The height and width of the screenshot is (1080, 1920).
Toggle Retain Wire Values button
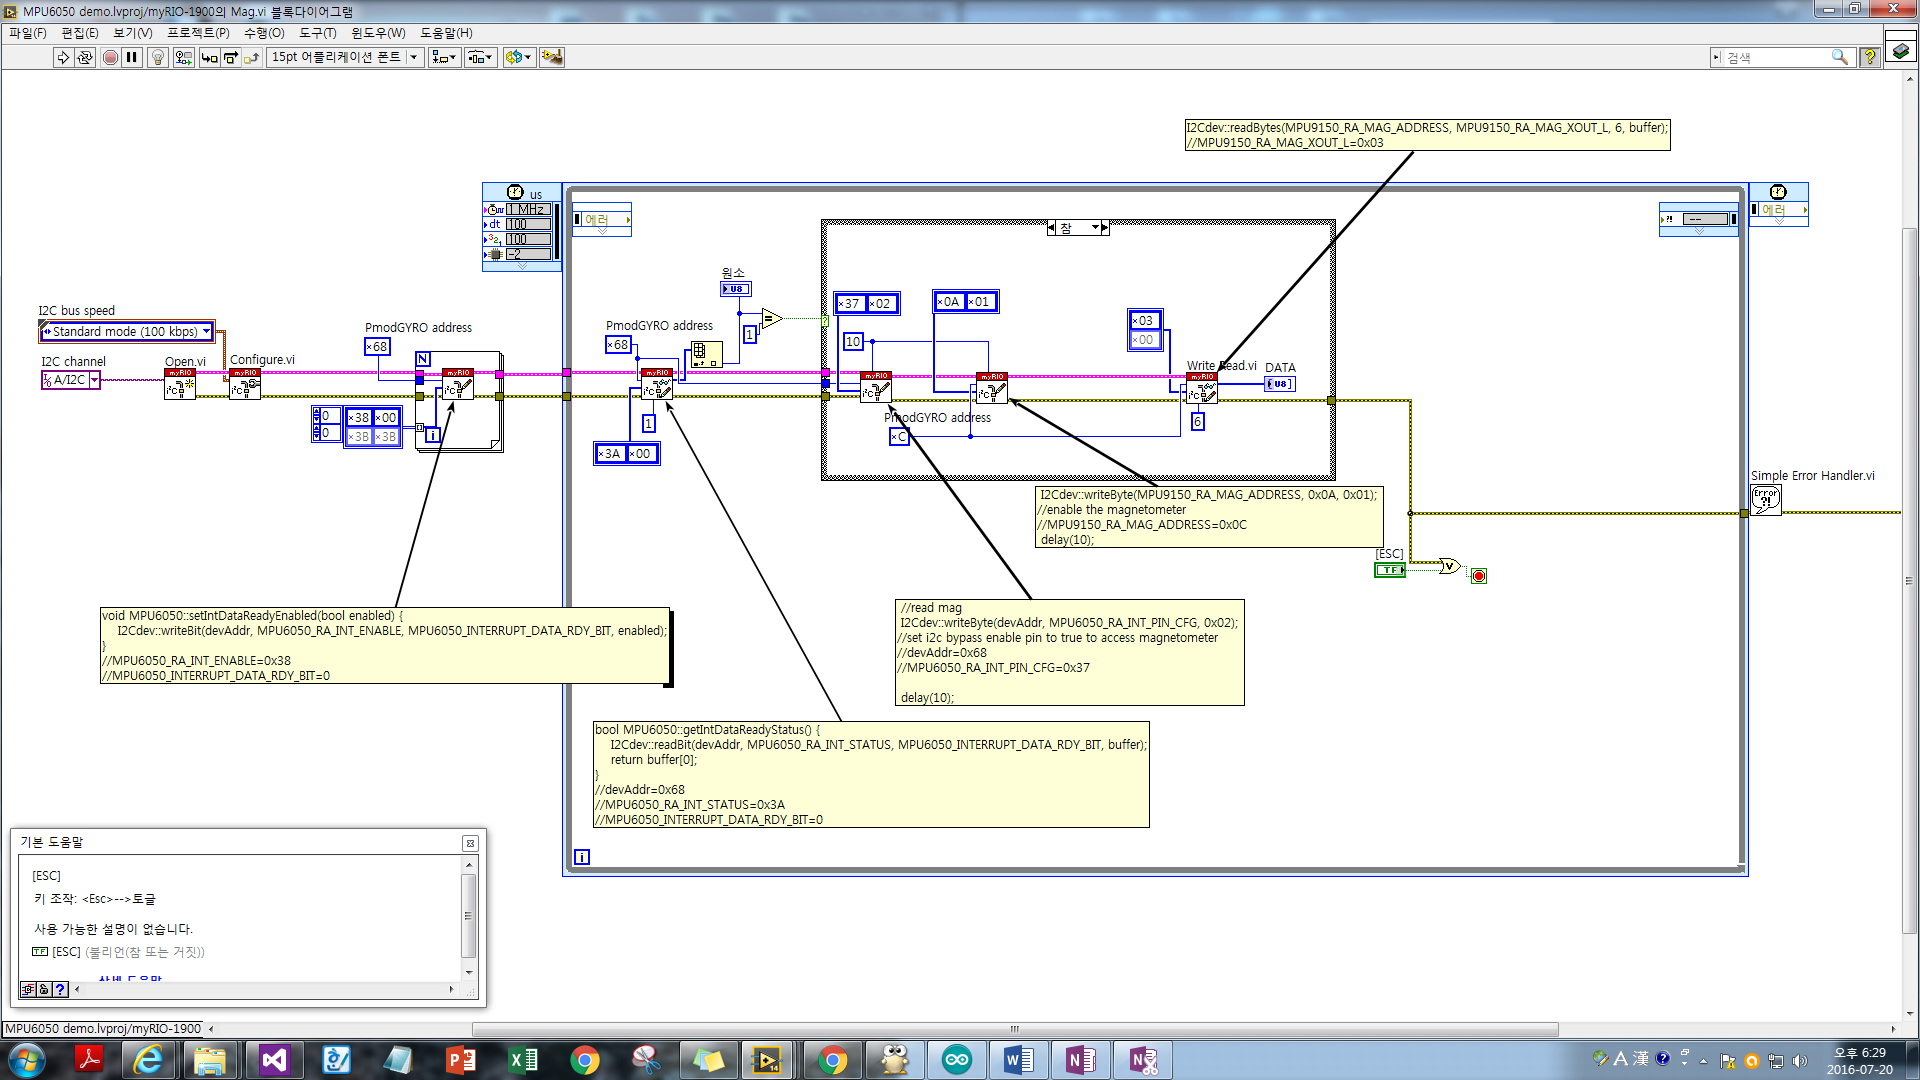[x=183, y=58]
